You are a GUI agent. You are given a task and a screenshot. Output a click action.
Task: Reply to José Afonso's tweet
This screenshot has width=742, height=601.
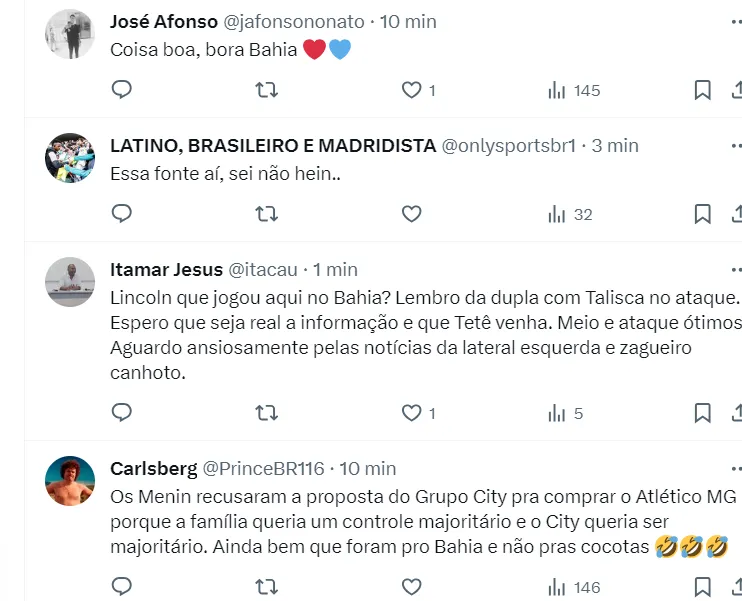122,90
